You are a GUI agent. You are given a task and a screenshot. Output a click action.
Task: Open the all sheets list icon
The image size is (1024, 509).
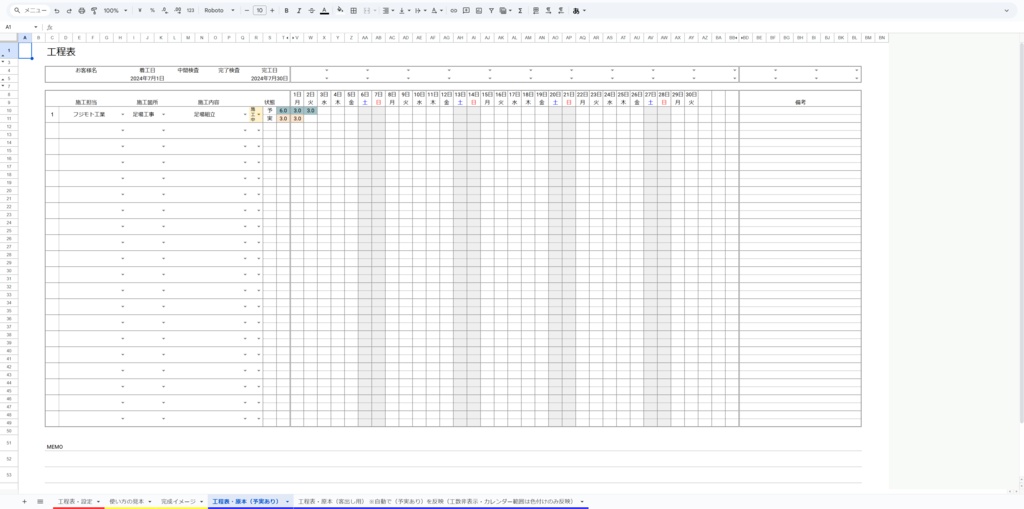tap(40, 501)
